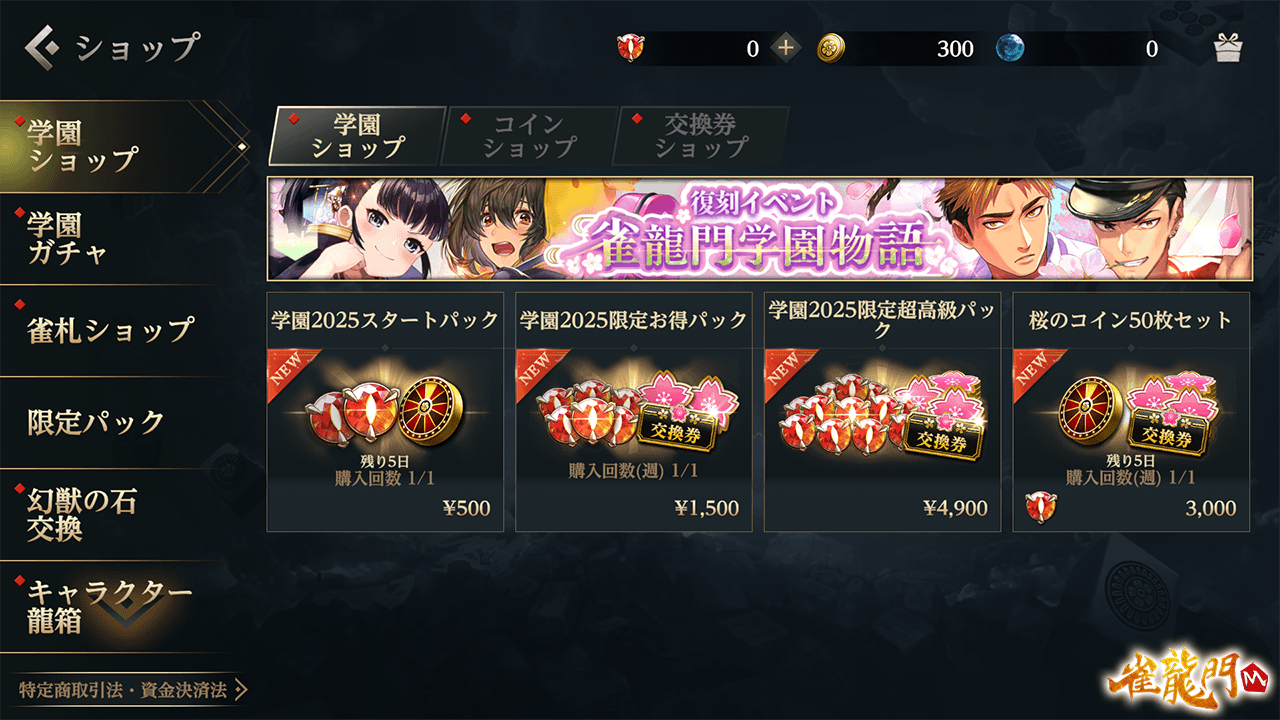The width and height of the screenshot is (1280, 720).
Task: Buy the 学園2025スタートパック for ¥500
Action: (385, 412)
